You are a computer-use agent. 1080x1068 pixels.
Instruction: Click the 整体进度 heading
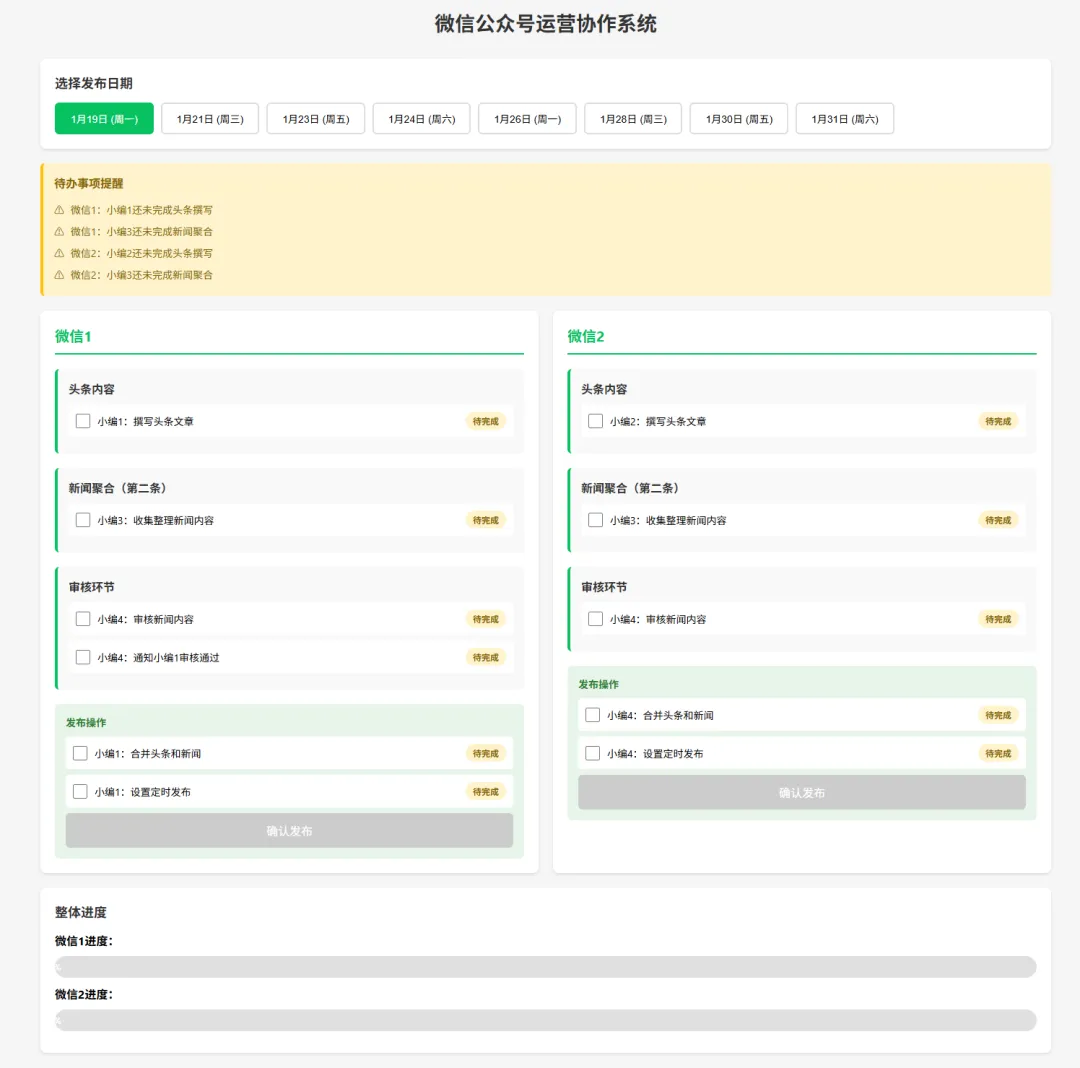tap(81, 912)
